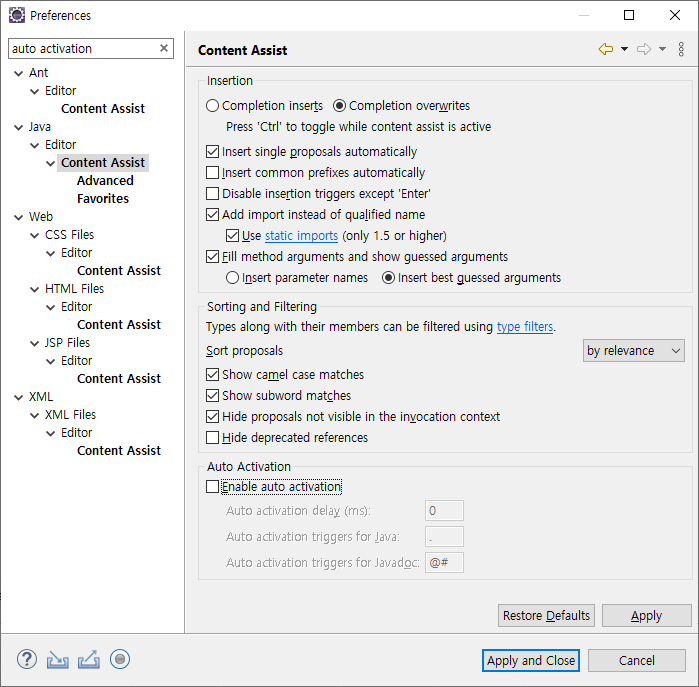Select Content Assist under HTML Files Editor

coord(119,325)
